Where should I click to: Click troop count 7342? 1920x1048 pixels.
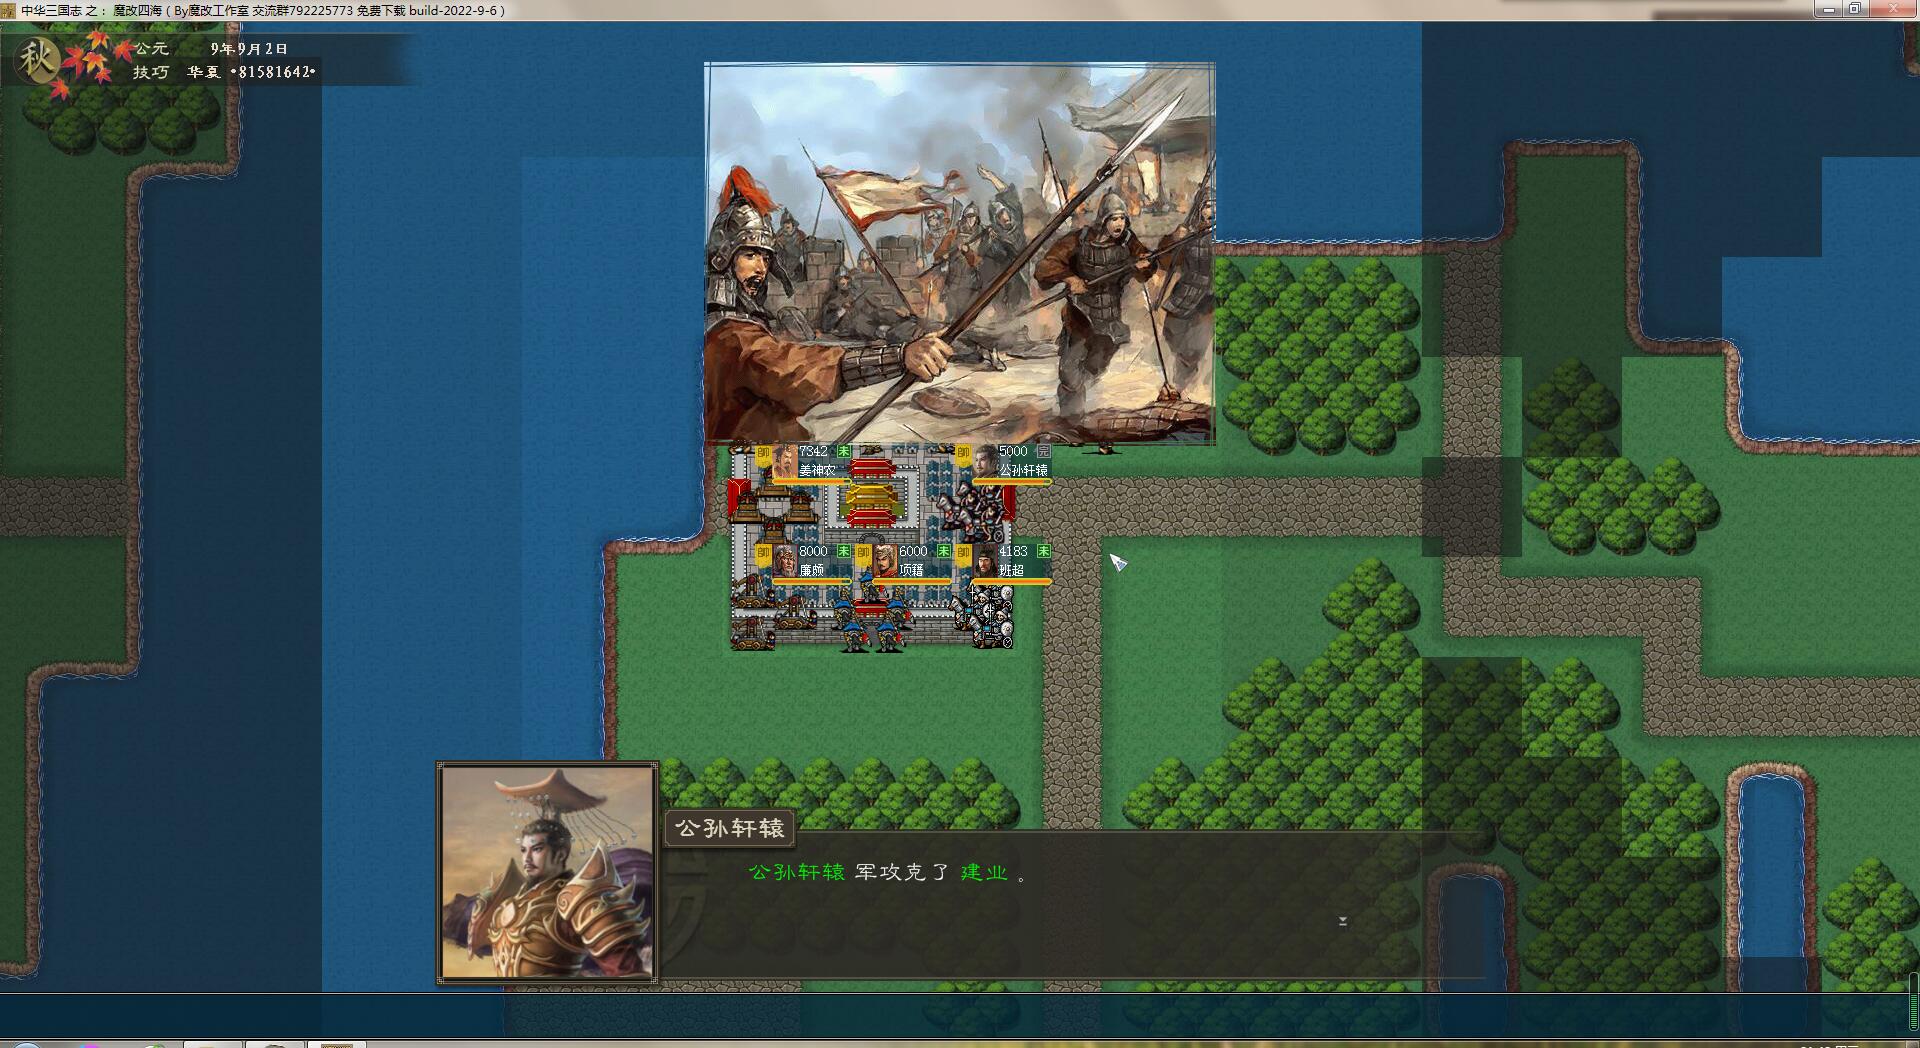[x=814, y=452]
